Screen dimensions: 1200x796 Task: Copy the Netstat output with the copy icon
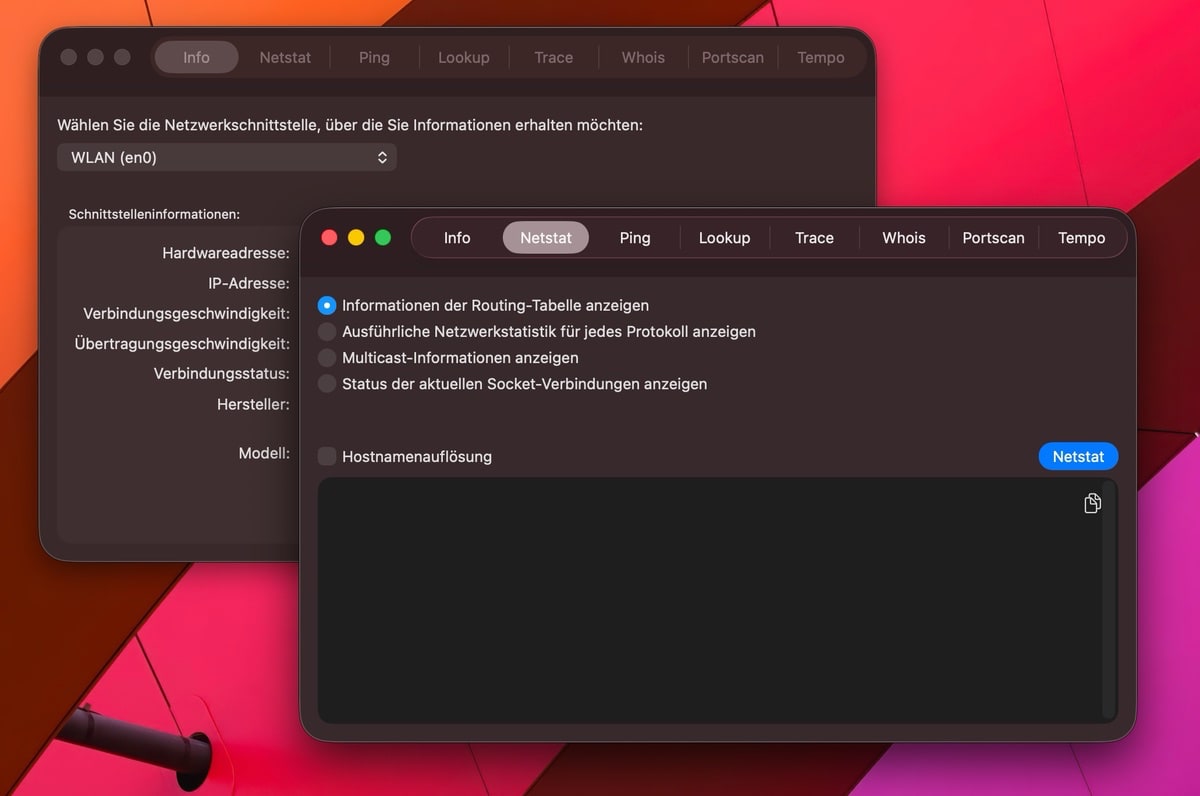(1092, 503)
